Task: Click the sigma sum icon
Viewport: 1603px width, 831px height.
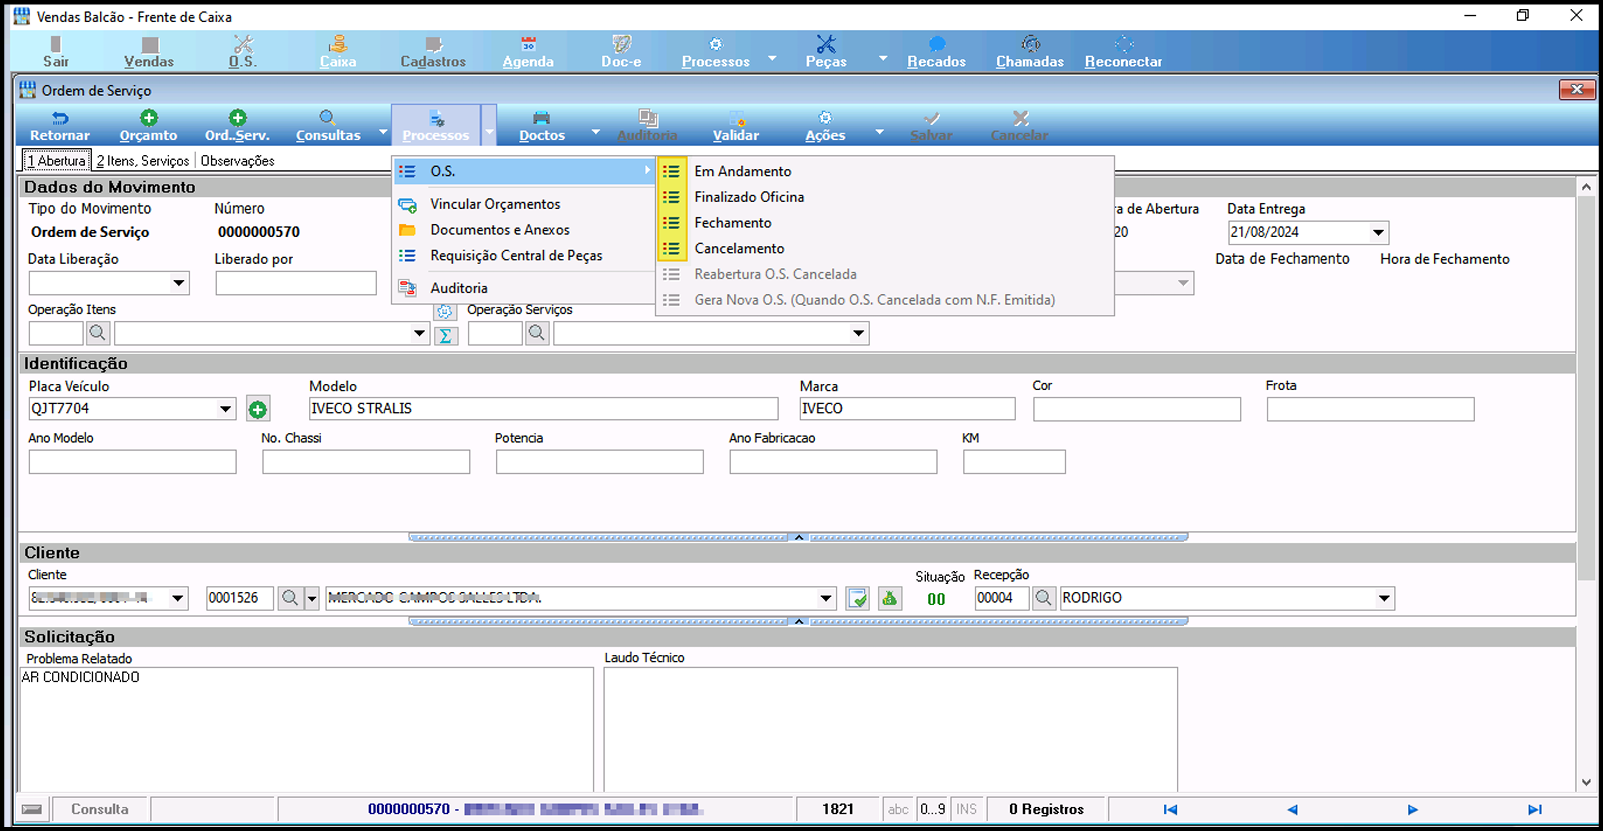Action: (446, 336)
